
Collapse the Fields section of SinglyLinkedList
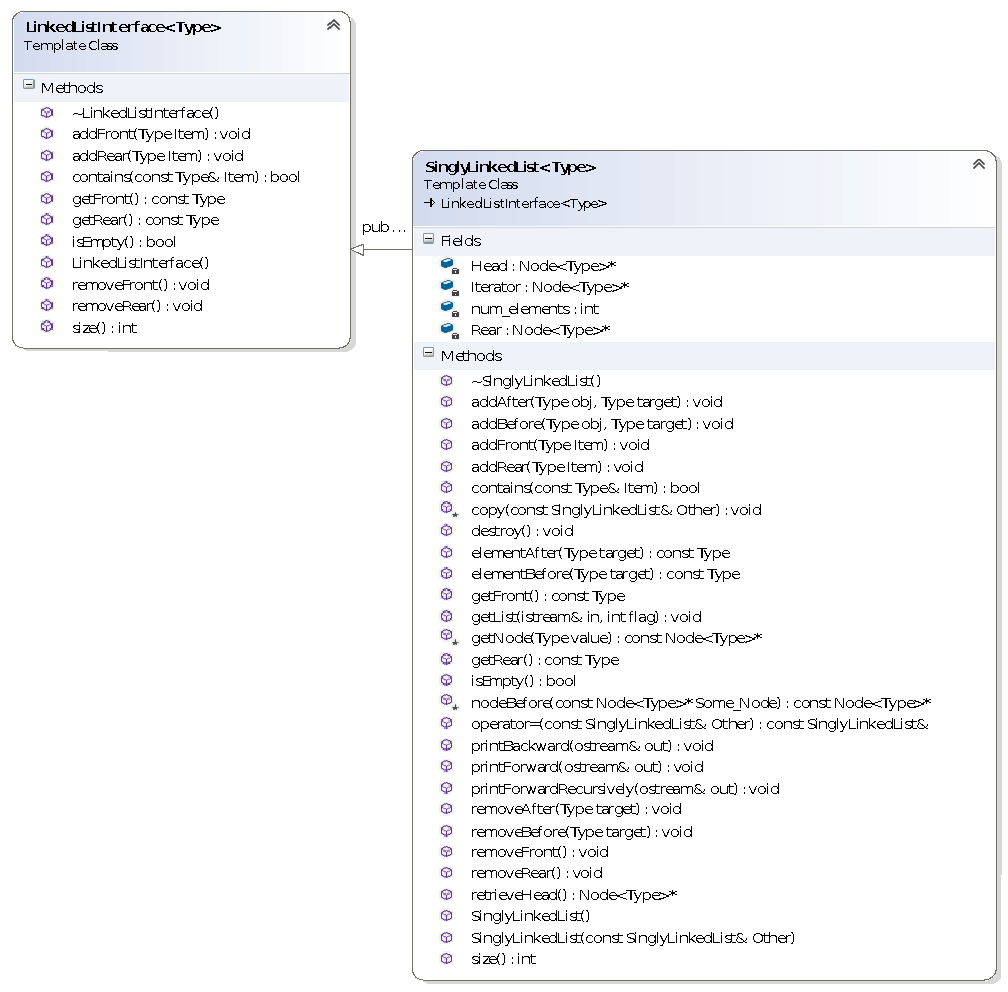point(429,239)
